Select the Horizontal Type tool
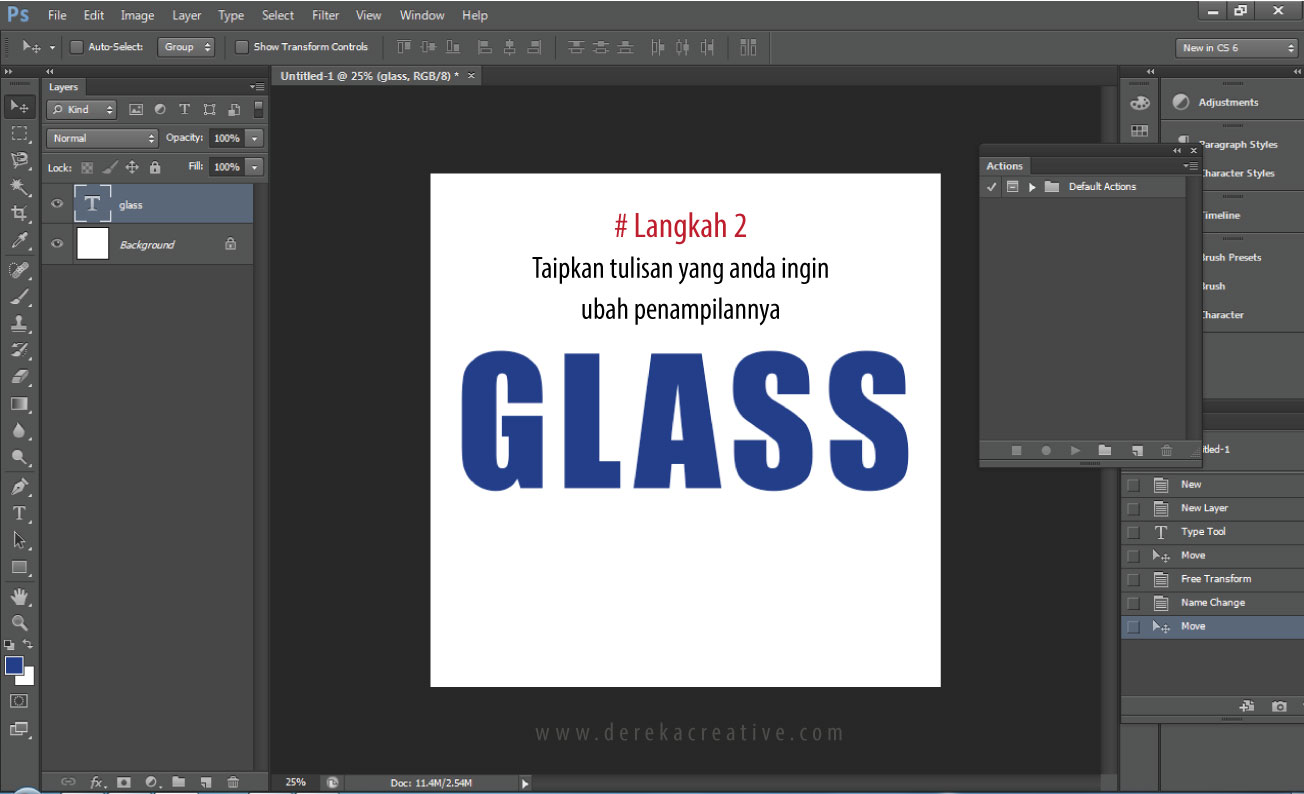1304x794 pixels. point(19,513)
